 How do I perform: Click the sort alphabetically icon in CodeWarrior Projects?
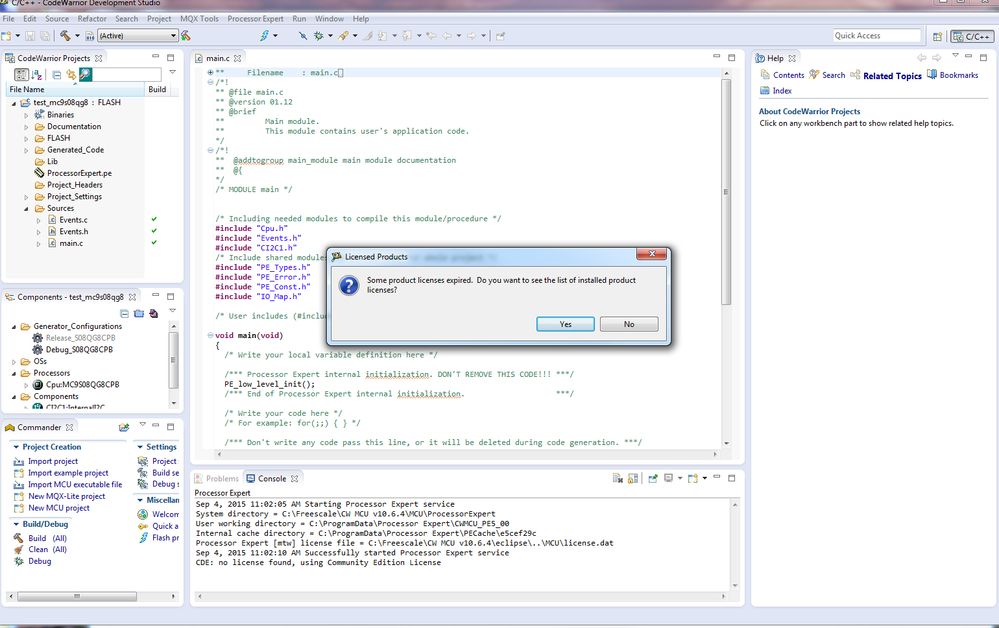tap(37, 75)
